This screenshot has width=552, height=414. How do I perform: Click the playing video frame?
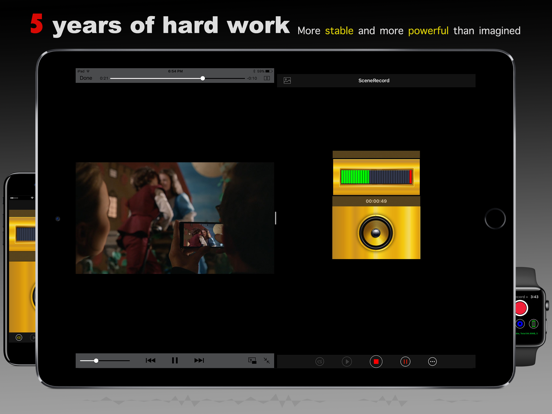pos(175,218)
